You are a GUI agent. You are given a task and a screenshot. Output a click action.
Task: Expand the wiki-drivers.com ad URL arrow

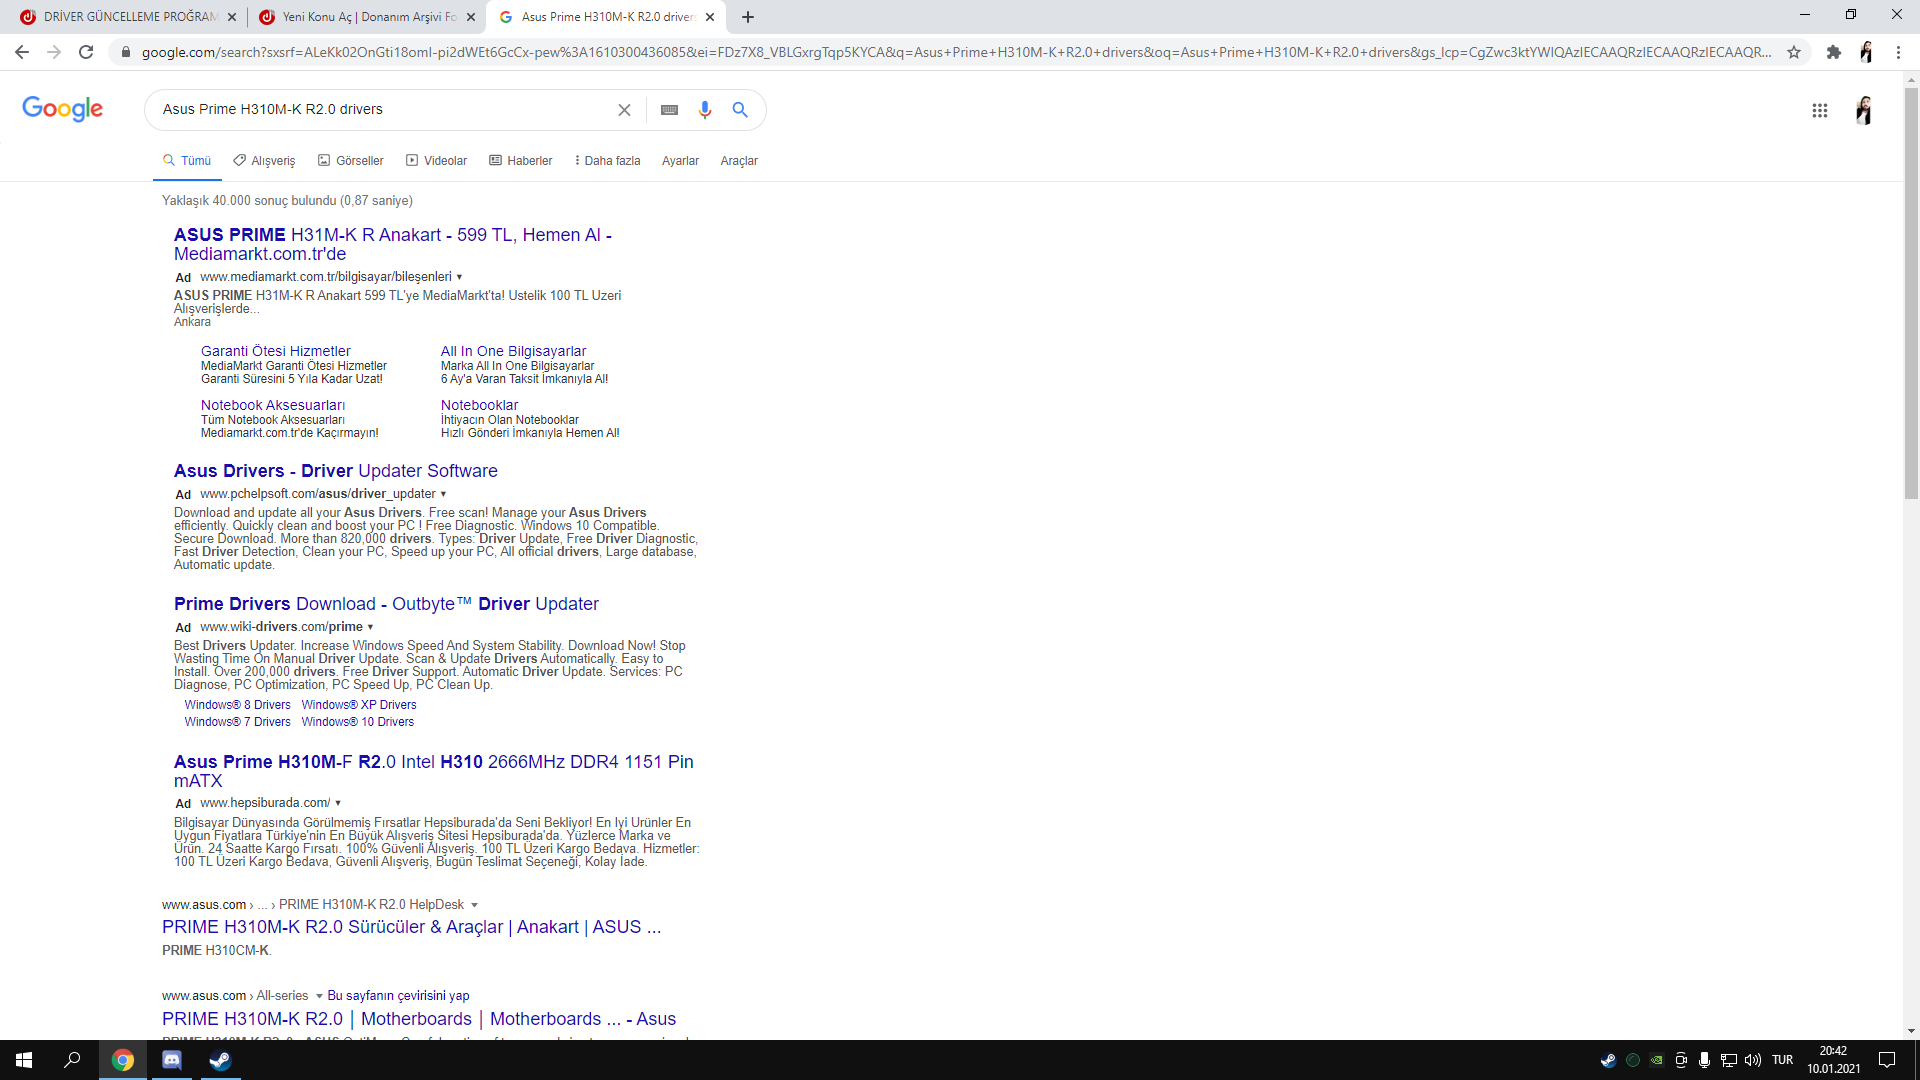pyautogui.click(x=370, y=627)
